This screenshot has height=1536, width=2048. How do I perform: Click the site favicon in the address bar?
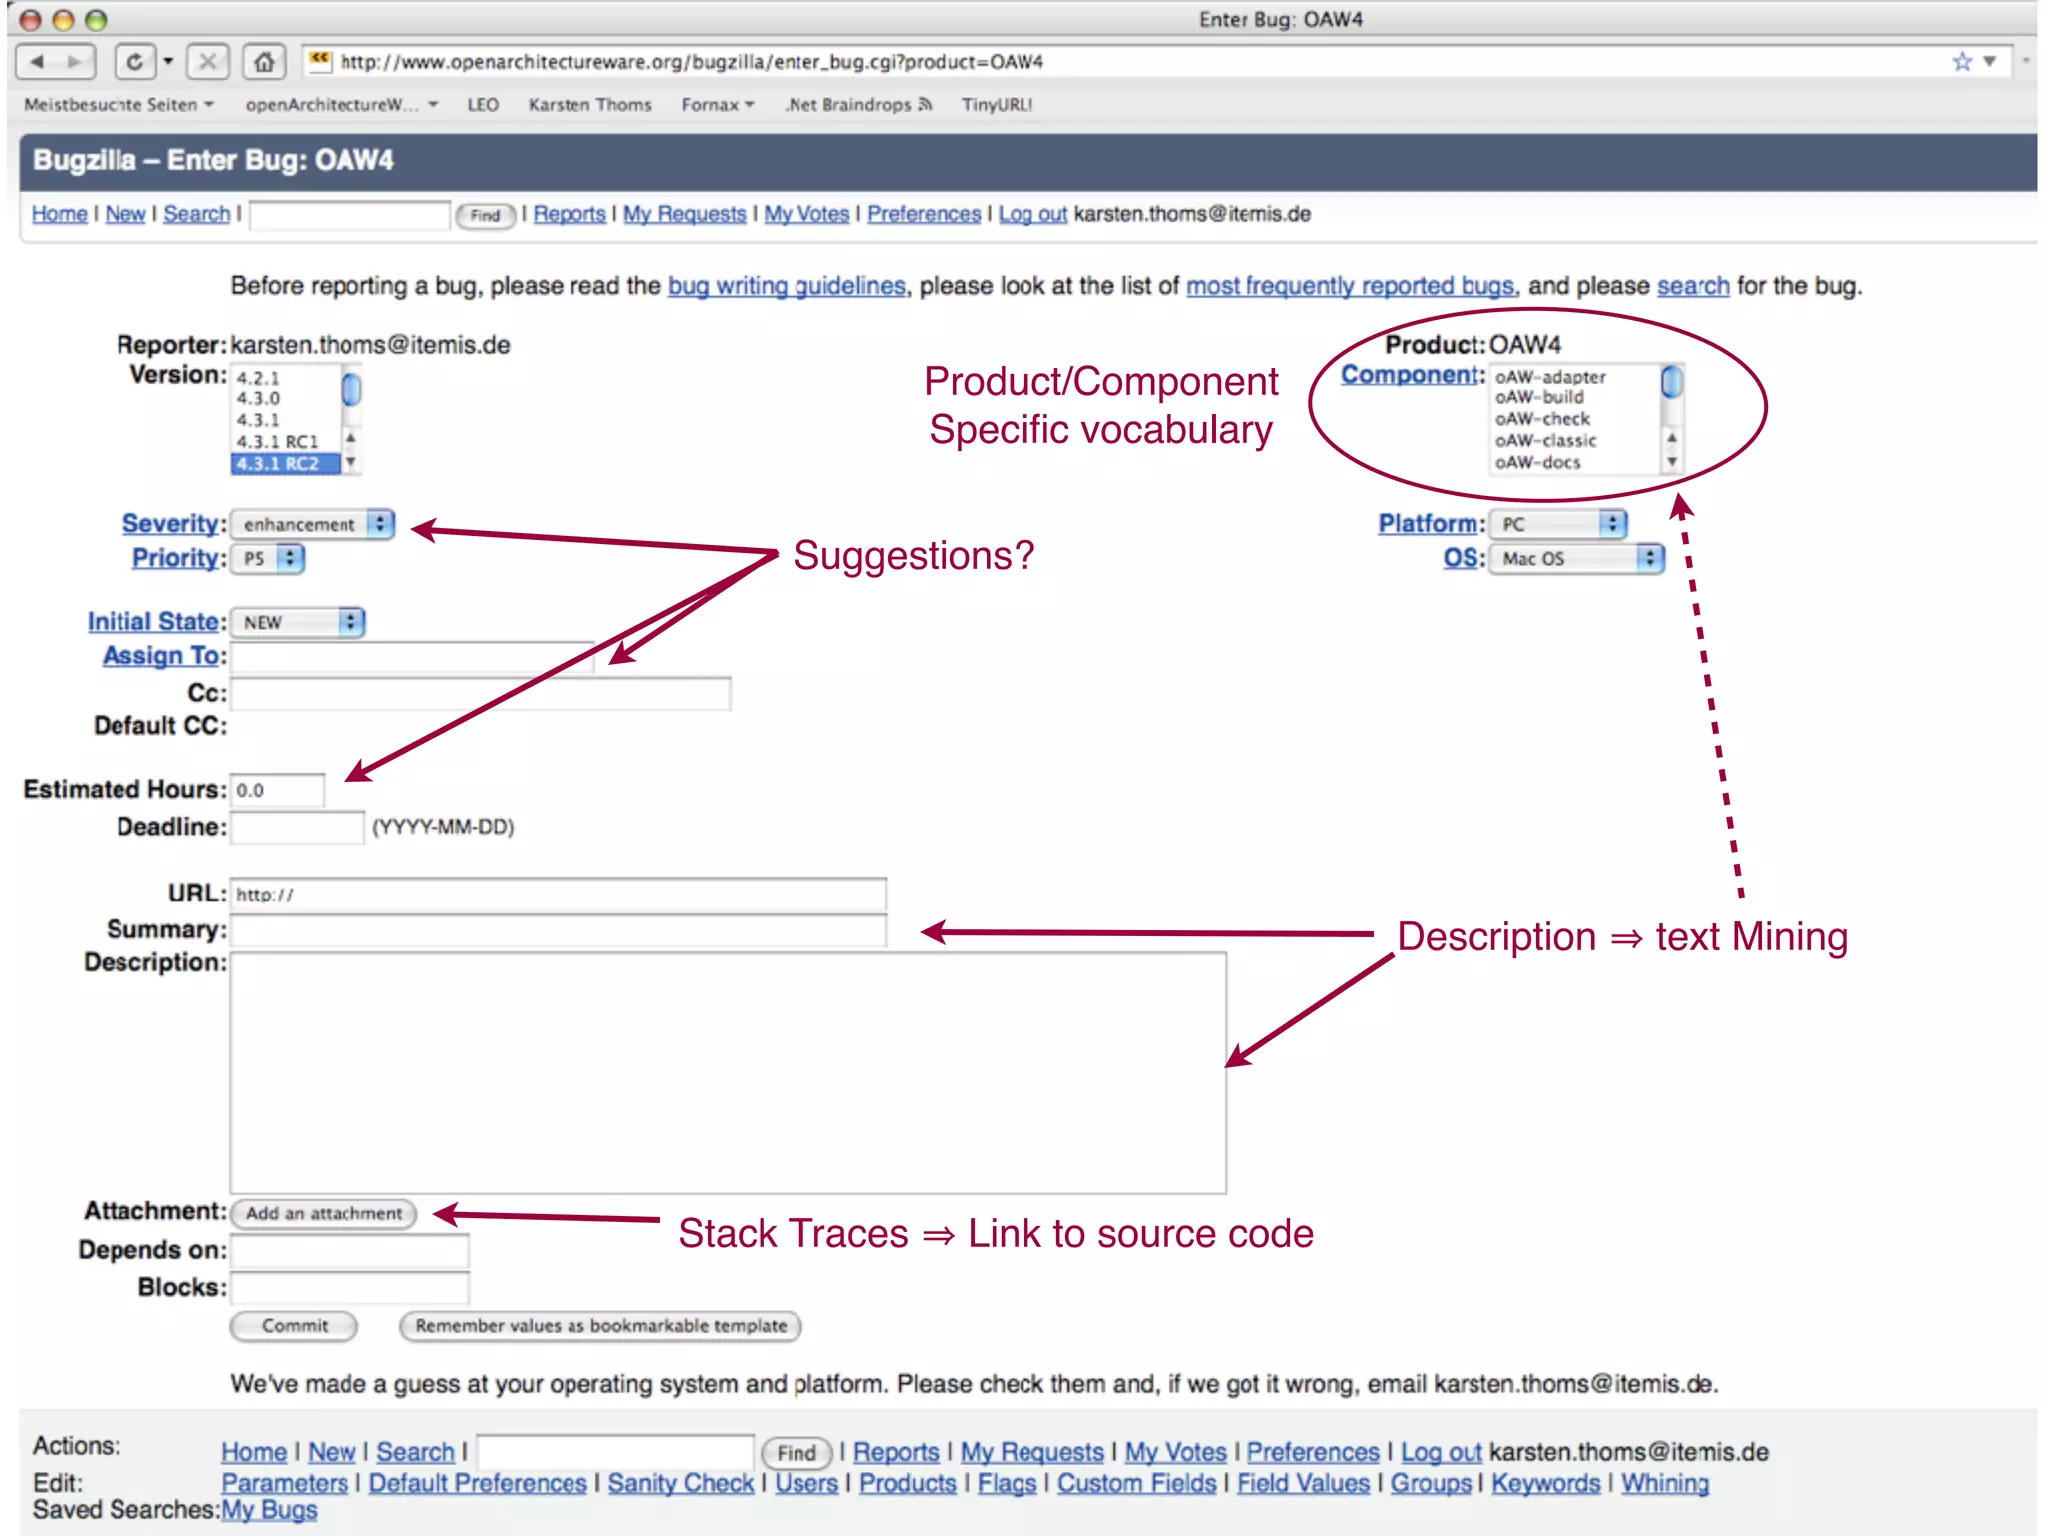pyautogui.click(x=319, y=60)
